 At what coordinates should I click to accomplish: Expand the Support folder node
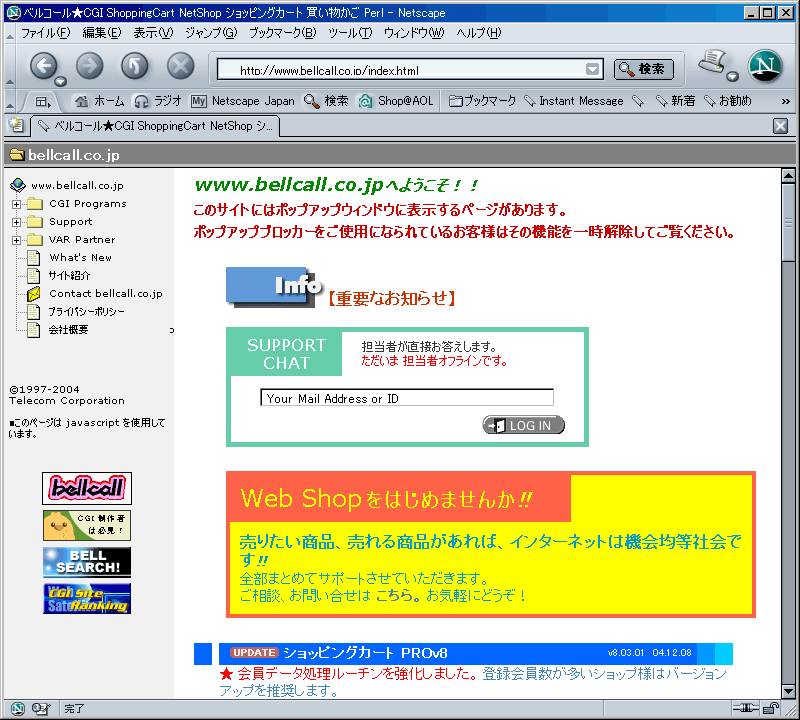click(x=16, y=222)
